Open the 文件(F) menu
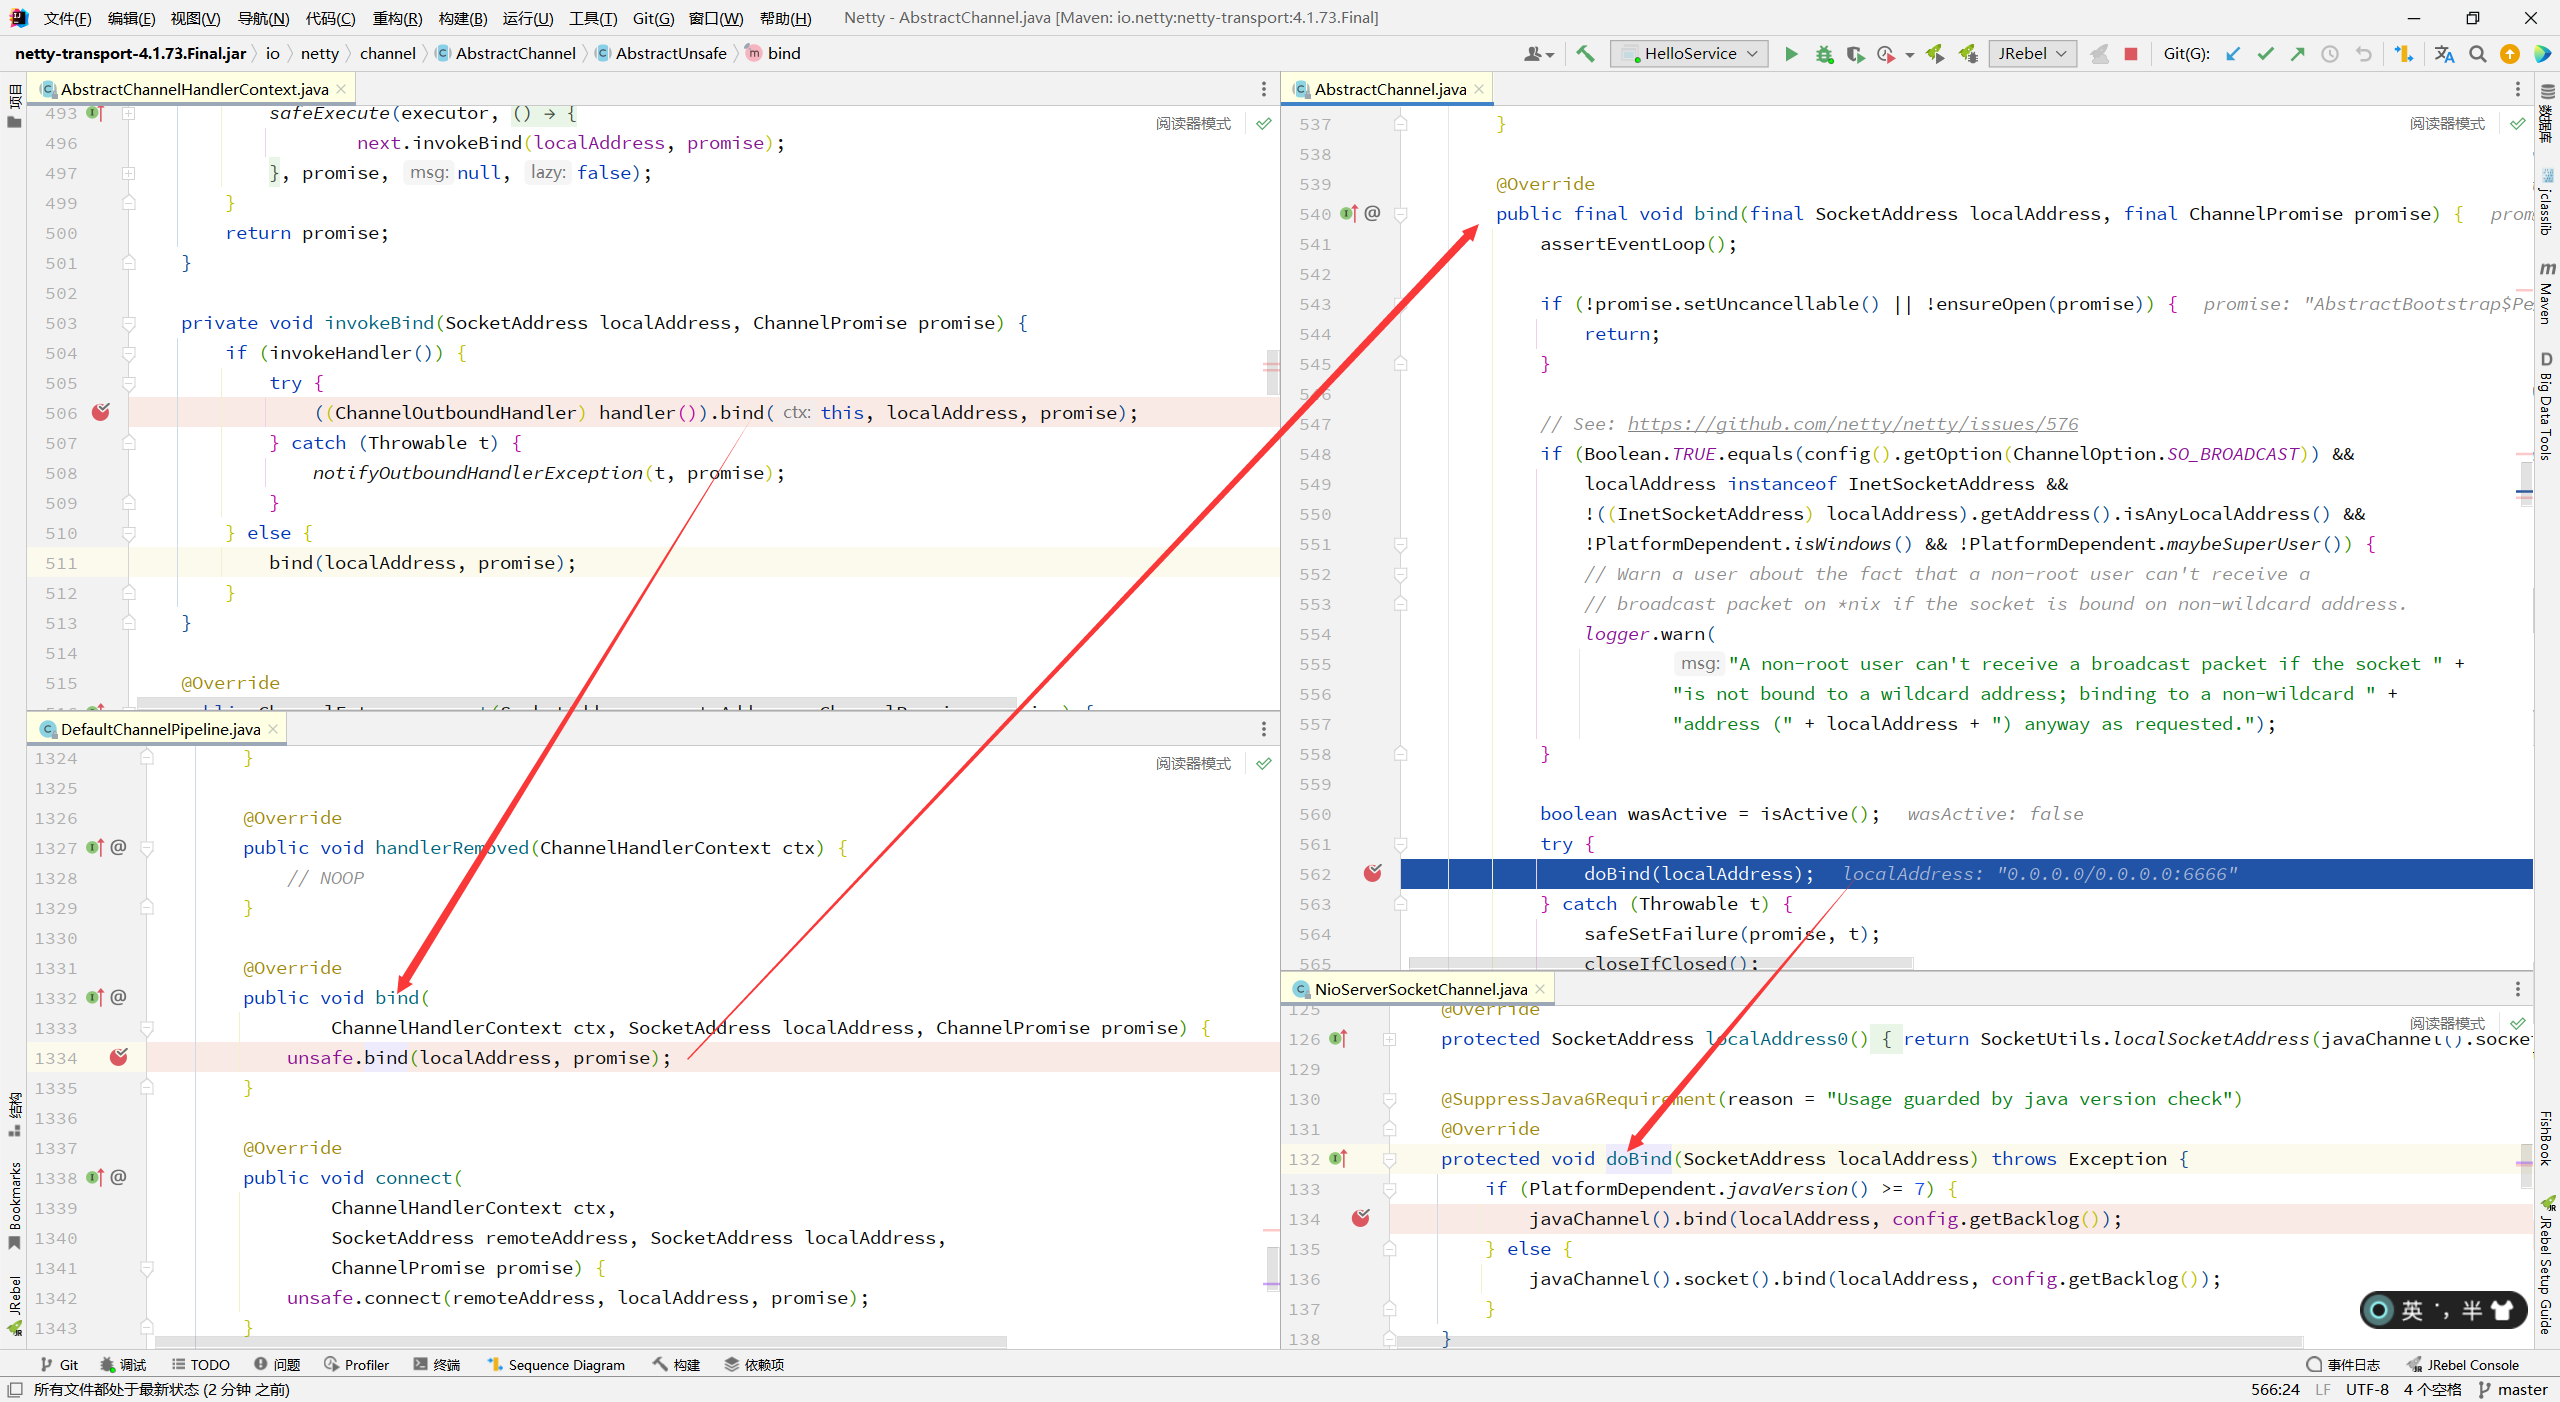 click(x=68, y=18)
